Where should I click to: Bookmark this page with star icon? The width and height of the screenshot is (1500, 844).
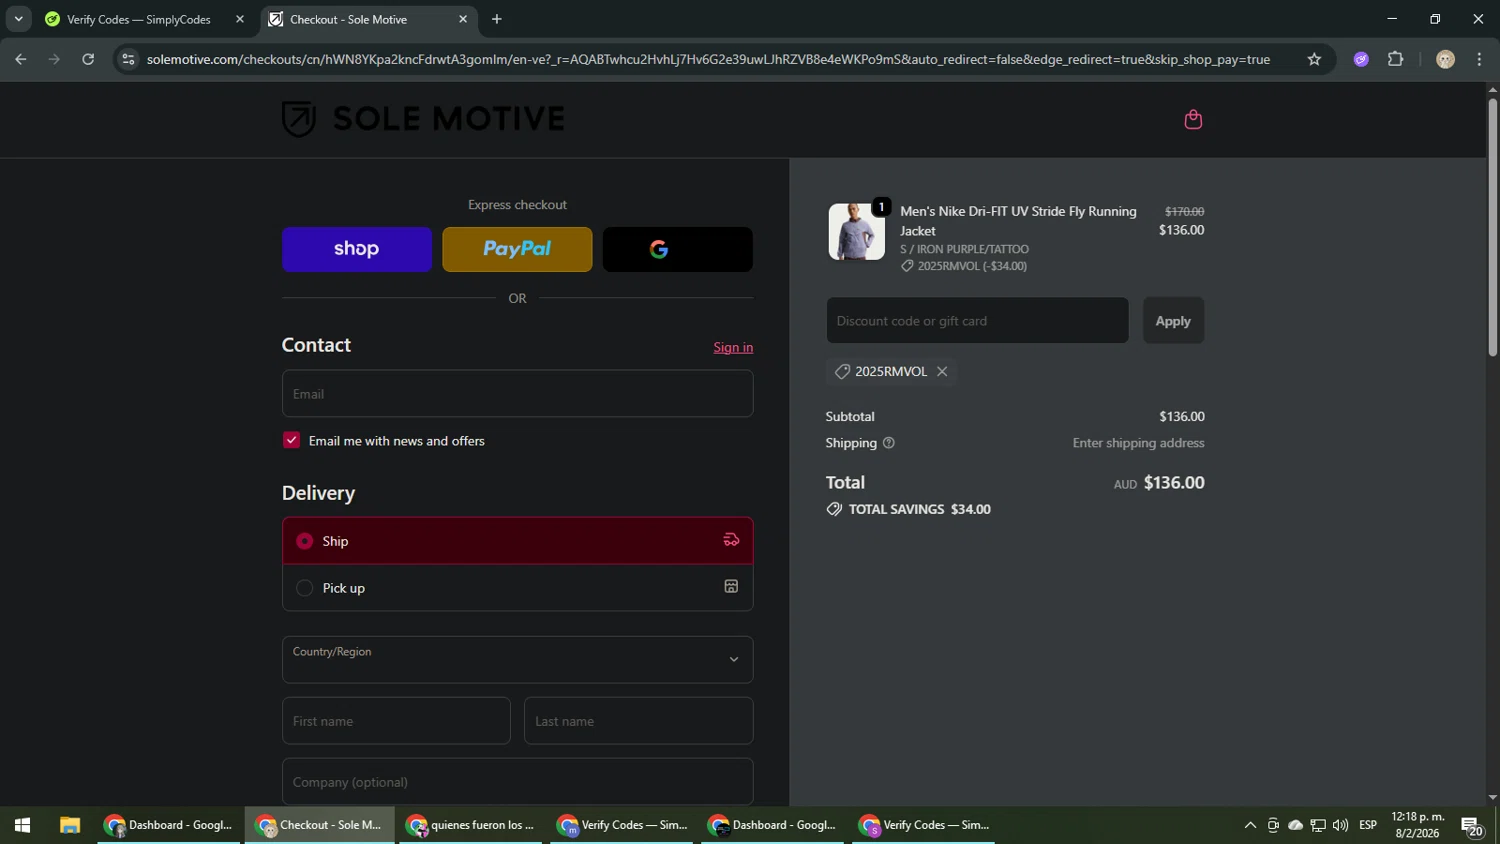click(x=1314, y=59)
